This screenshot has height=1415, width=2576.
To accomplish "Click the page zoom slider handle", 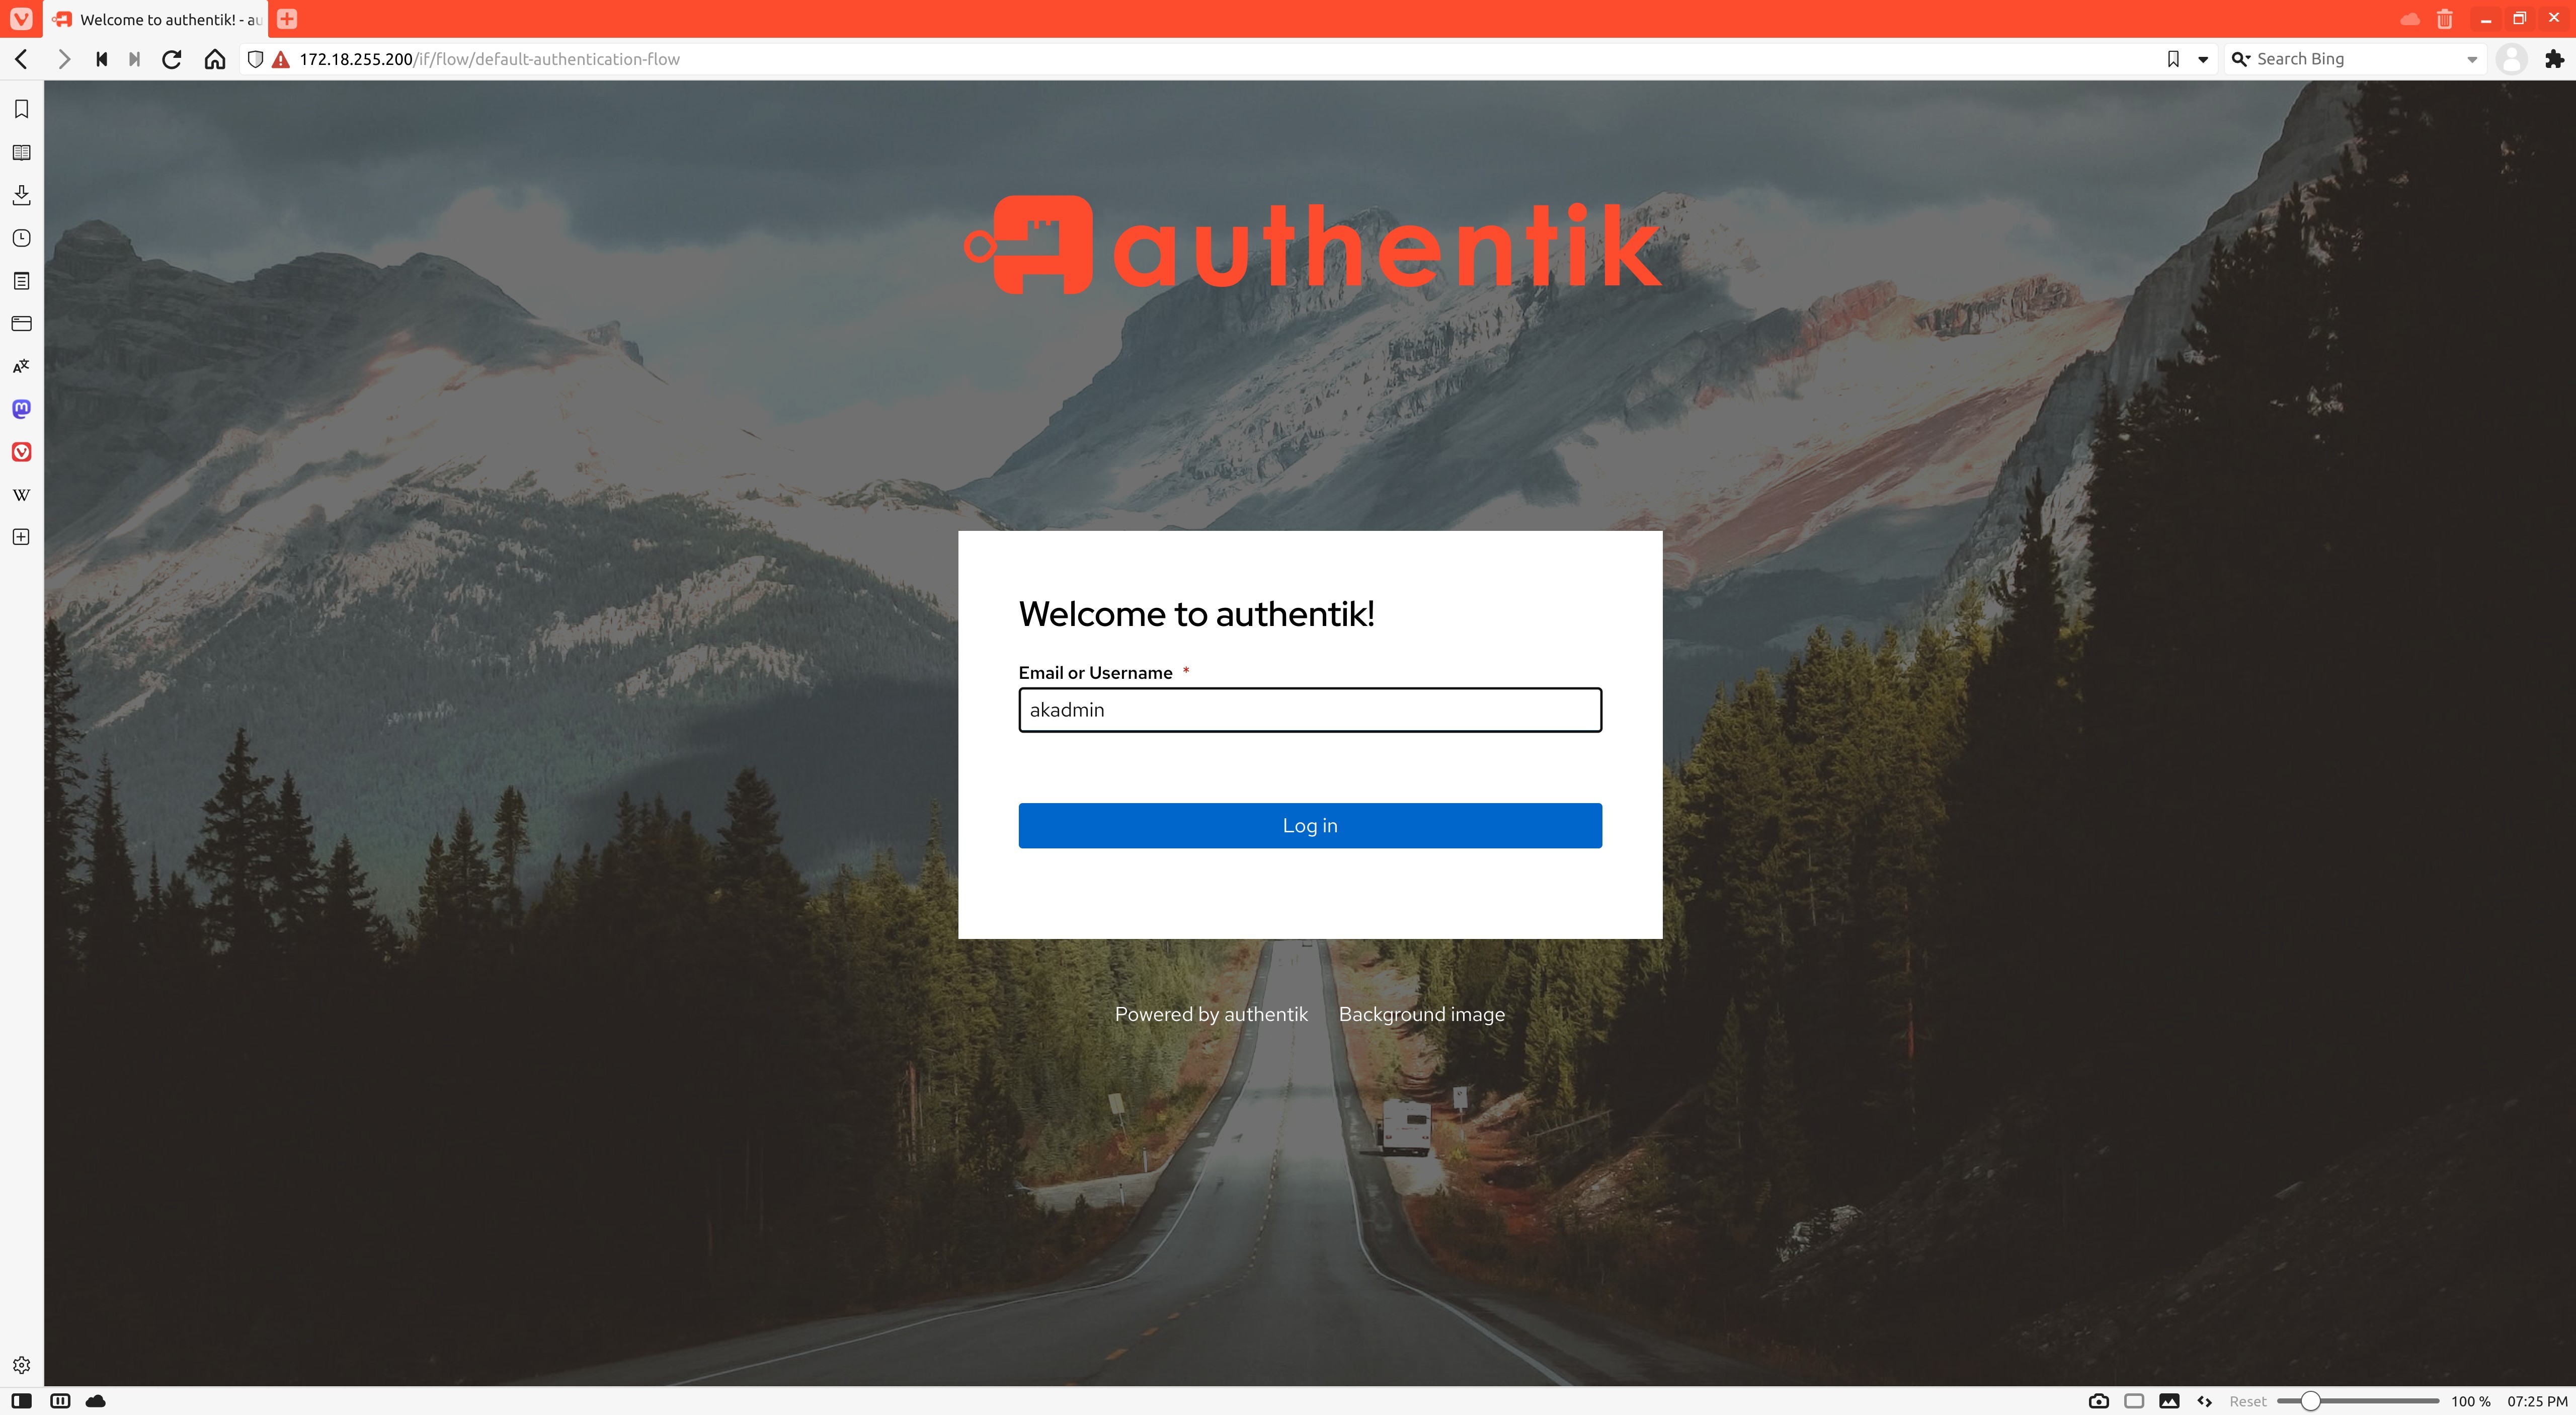I will (2310, 1401).
